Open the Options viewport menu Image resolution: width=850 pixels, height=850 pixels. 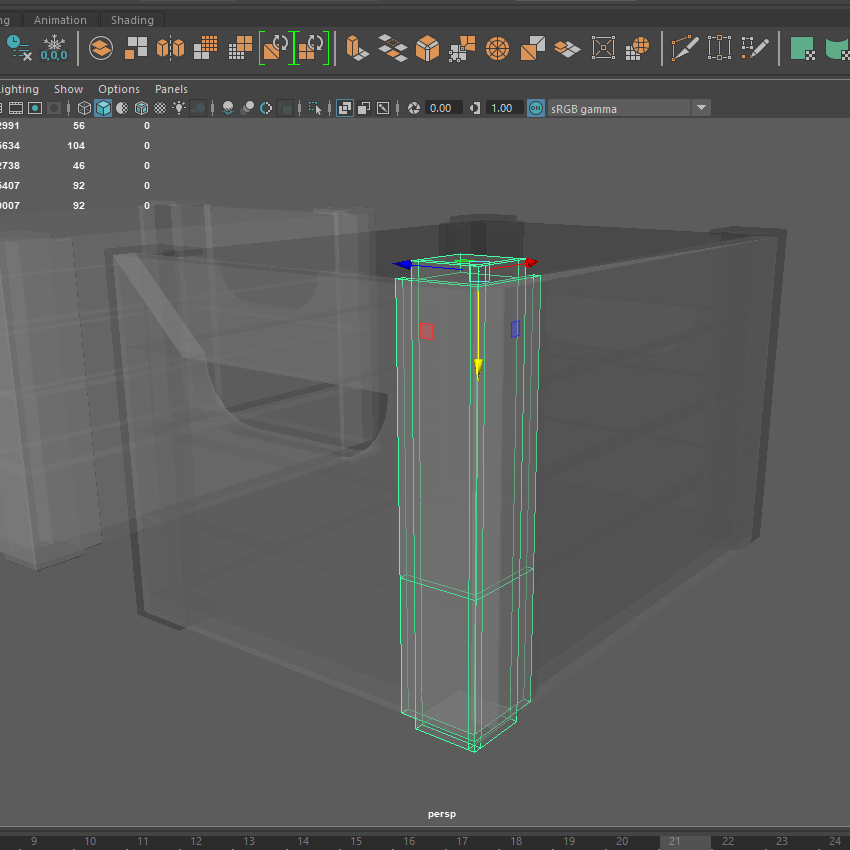(x=119, y=89)
